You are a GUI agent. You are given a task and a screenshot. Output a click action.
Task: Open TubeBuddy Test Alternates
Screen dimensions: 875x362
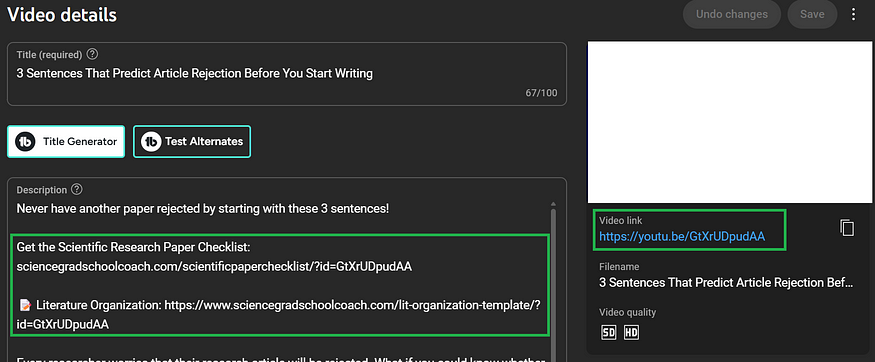tap(192, 142)
